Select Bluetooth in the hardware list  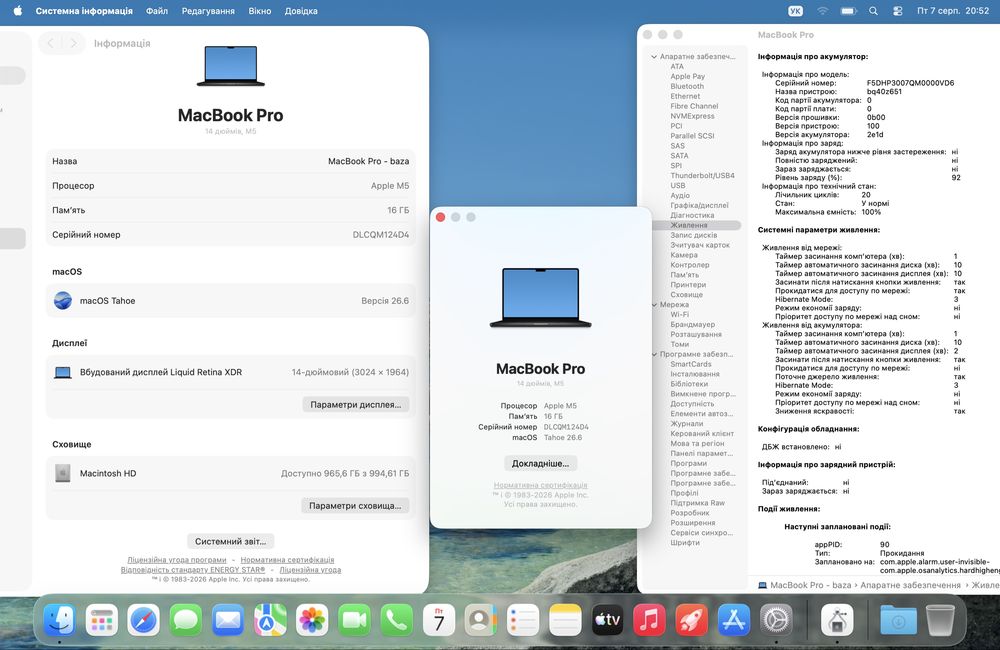point(687,86)
